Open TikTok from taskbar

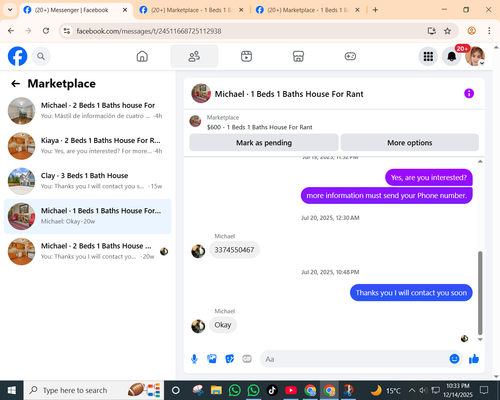click(x=272, y=390)
